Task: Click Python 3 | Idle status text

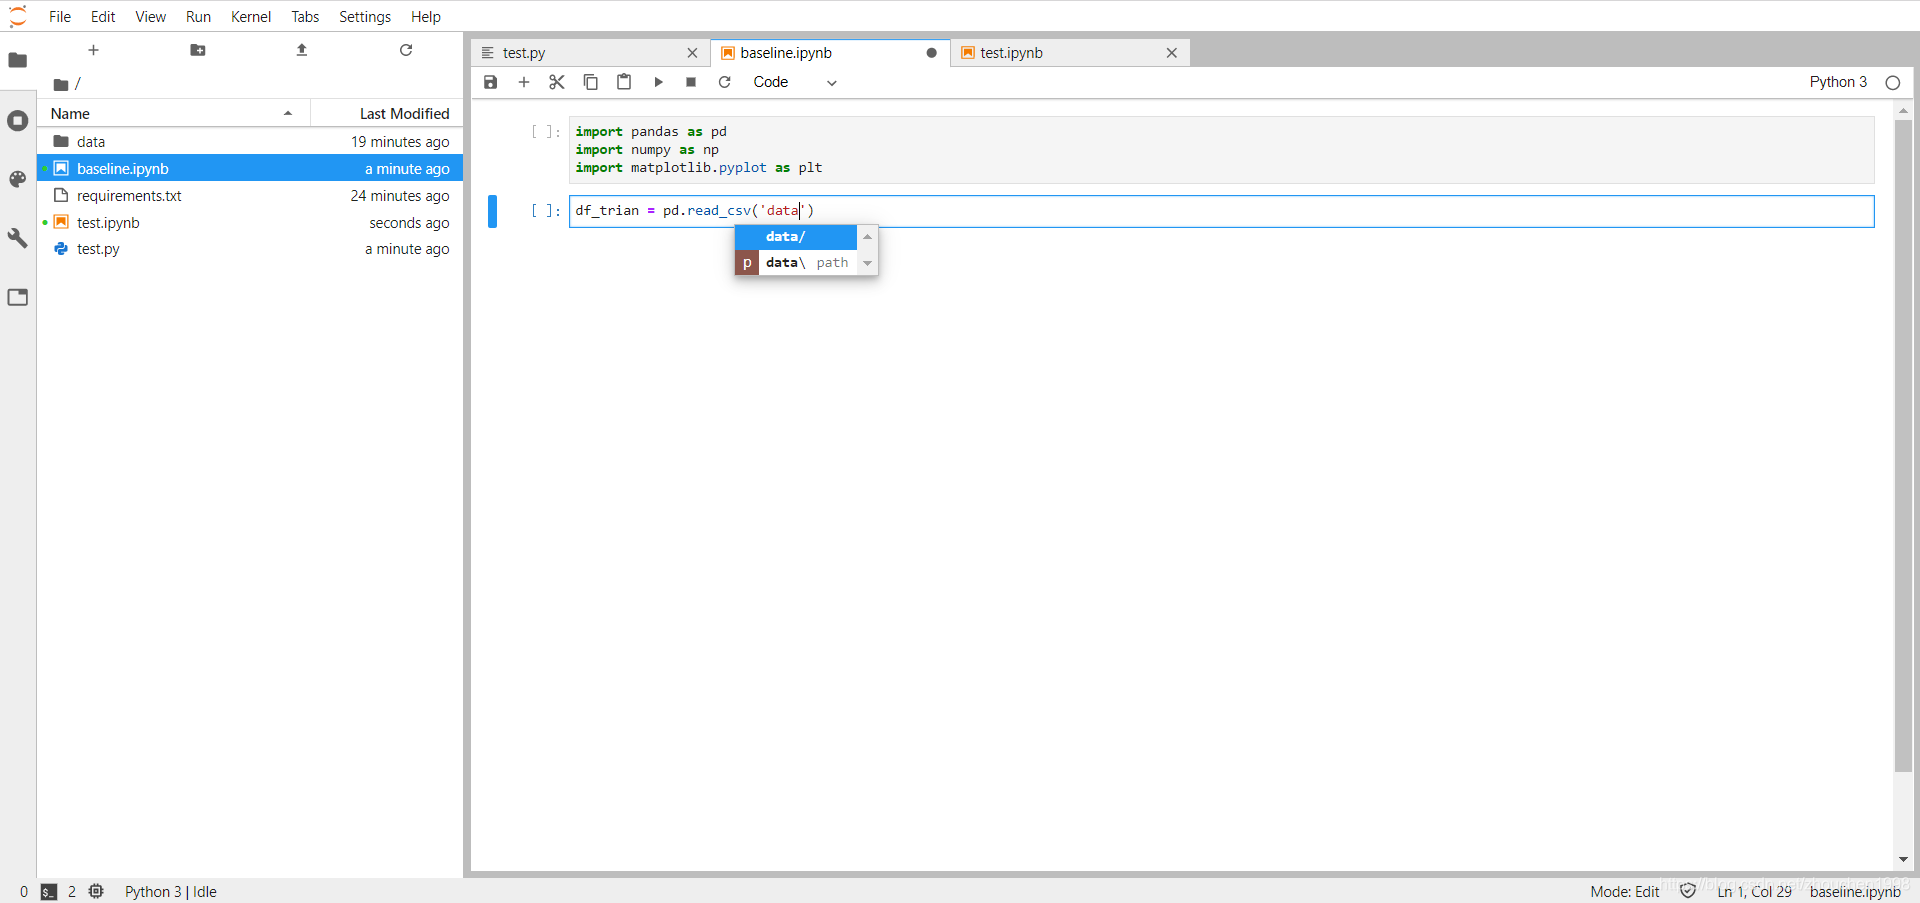Action: (171, 892)
